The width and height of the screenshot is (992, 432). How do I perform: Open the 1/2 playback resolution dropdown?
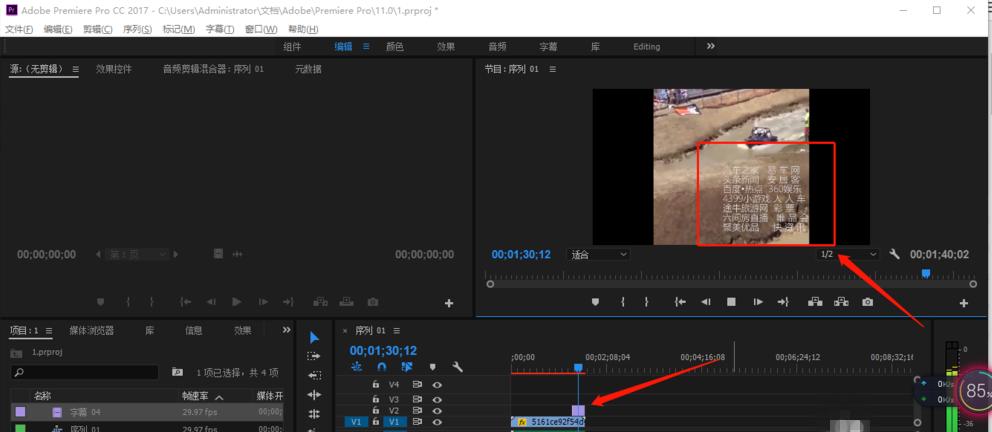(848, 255)
